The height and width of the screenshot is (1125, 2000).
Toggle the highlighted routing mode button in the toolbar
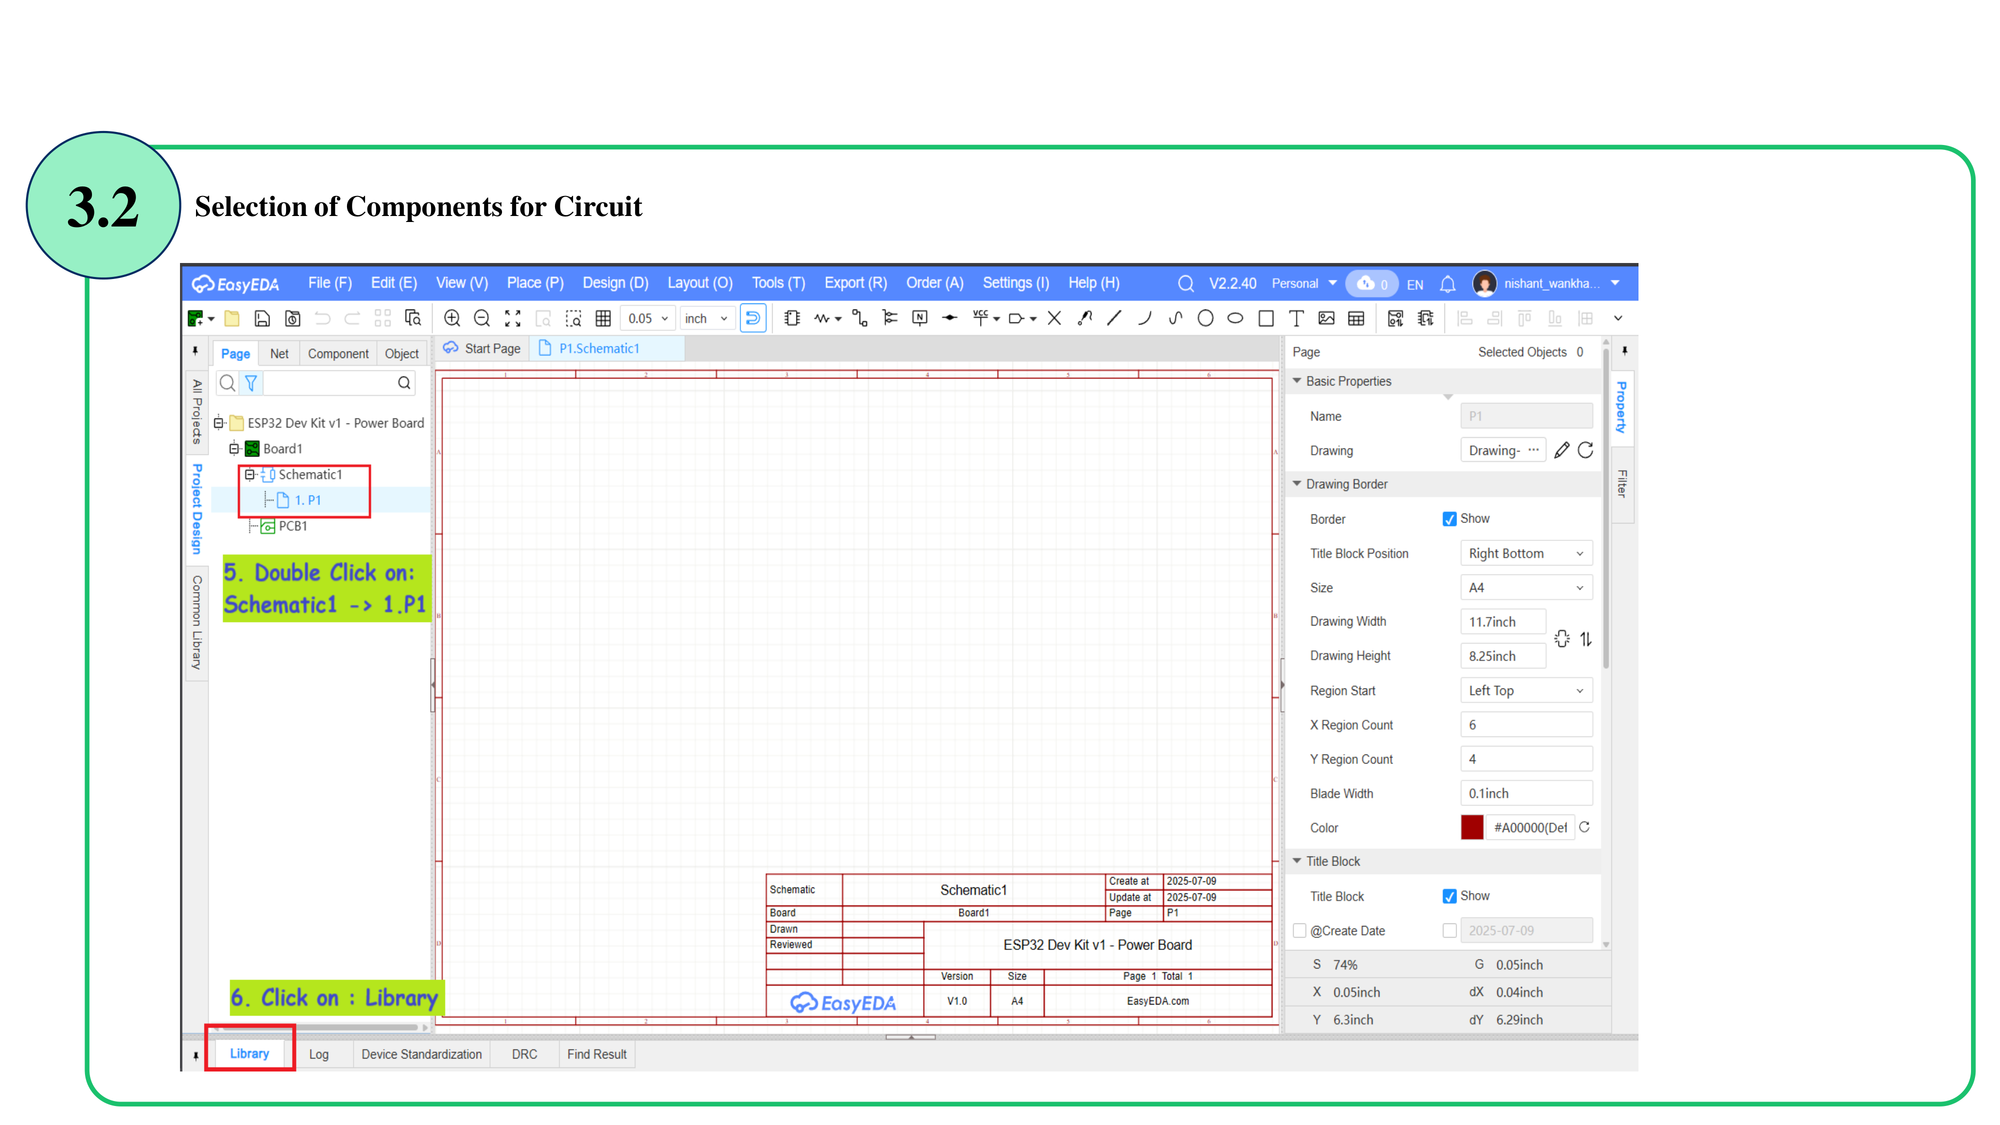click(x=753, y=318)
